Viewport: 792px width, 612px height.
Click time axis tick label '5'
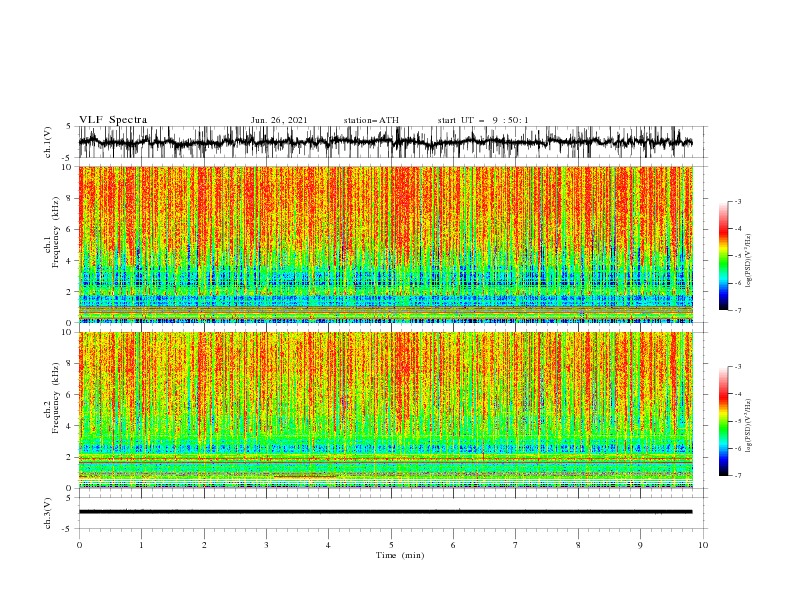click(391, 545)
